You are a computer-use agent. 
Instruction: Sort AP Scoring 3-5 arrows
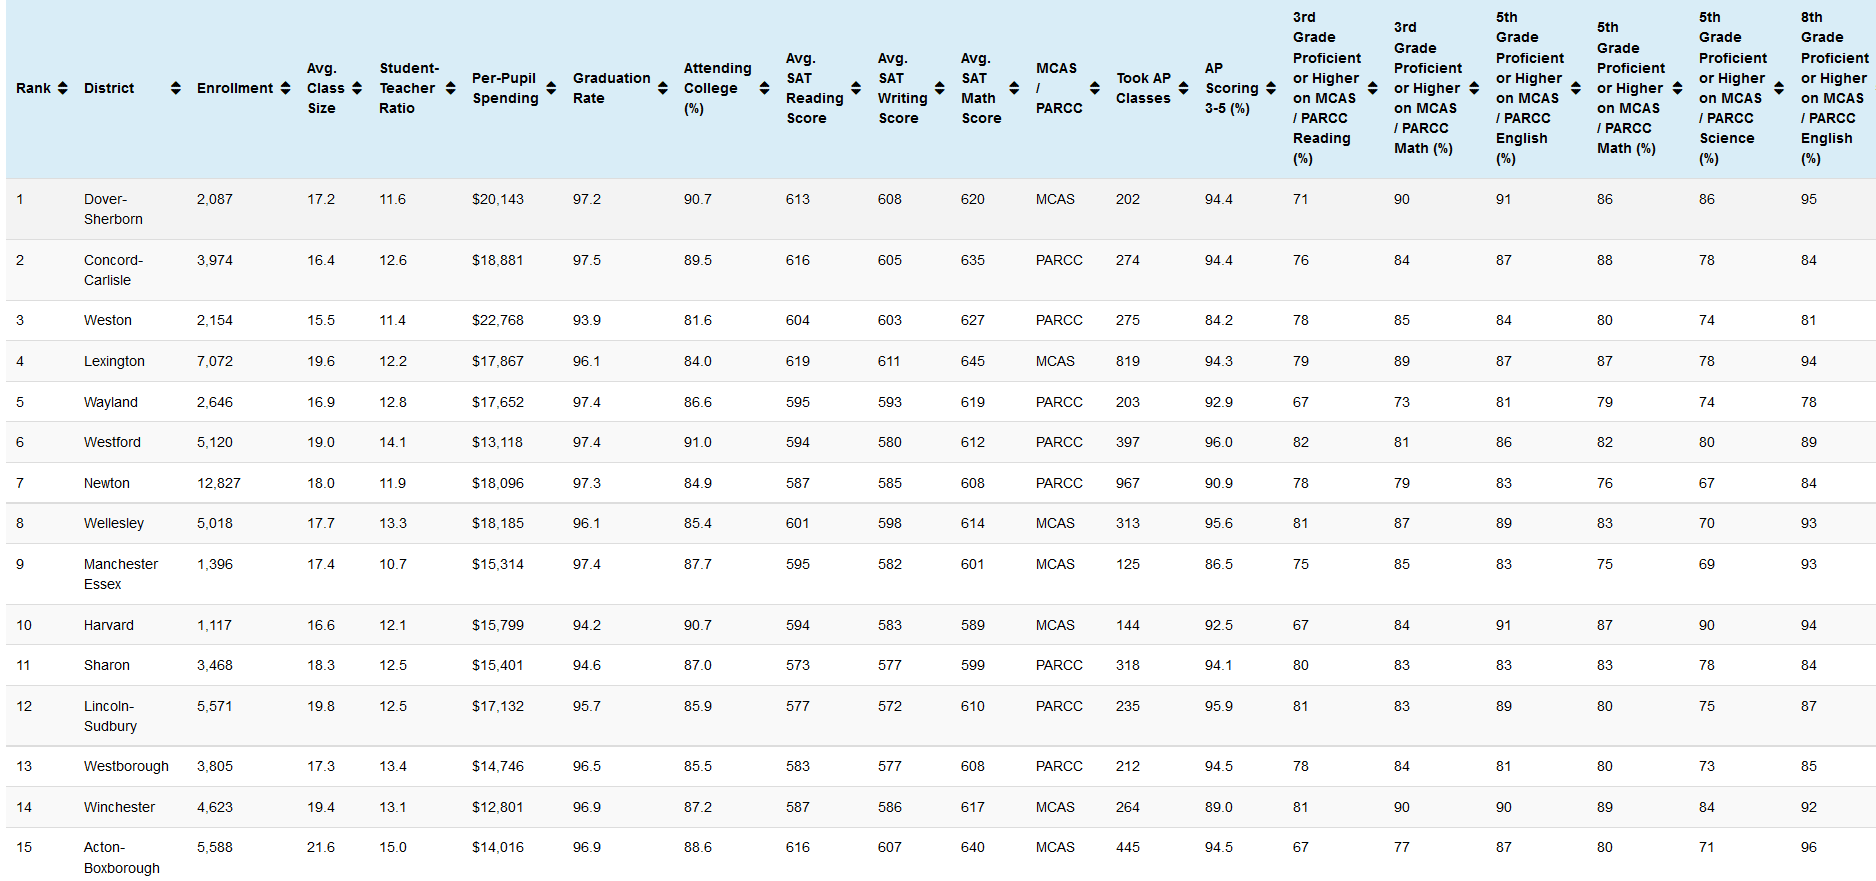pyautogui.click(x=1271, y=88)
